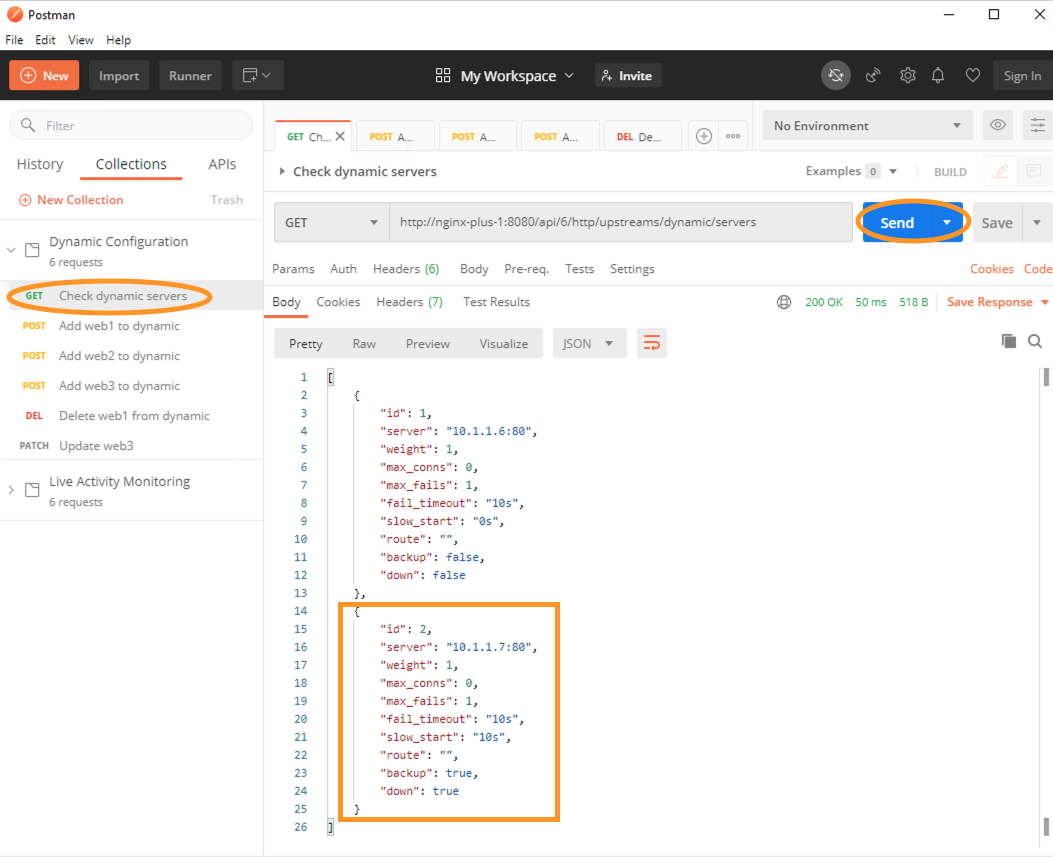Select PATCH Update web3 request
This screenshot has height=857, width=1053.
pos(132,446)
